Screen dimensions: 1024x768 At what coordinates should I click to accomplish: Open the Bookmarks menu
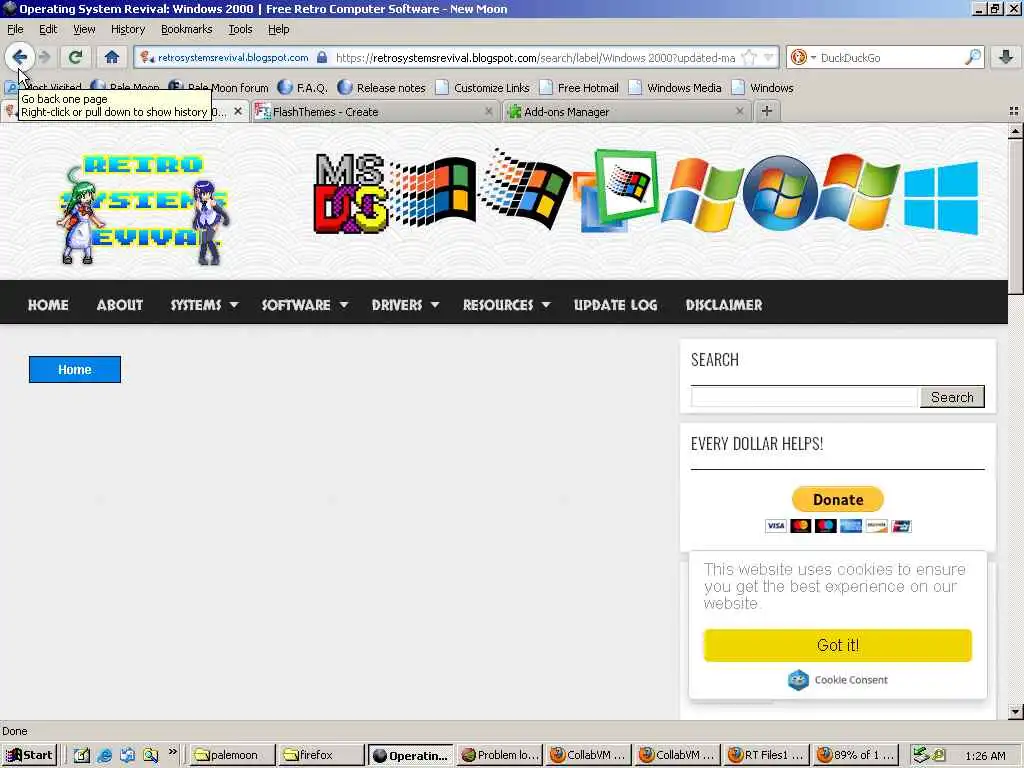(x=186, y=29)
